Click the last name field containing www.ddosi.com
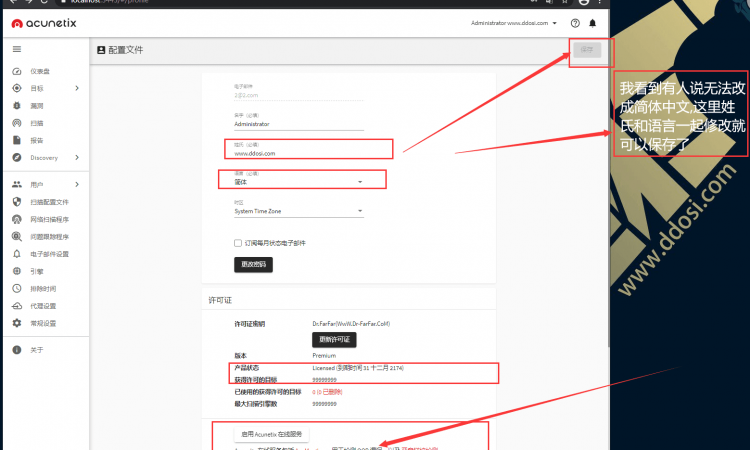Image resolution: width=750 pixels, height=450 pixels. [299, 153]
